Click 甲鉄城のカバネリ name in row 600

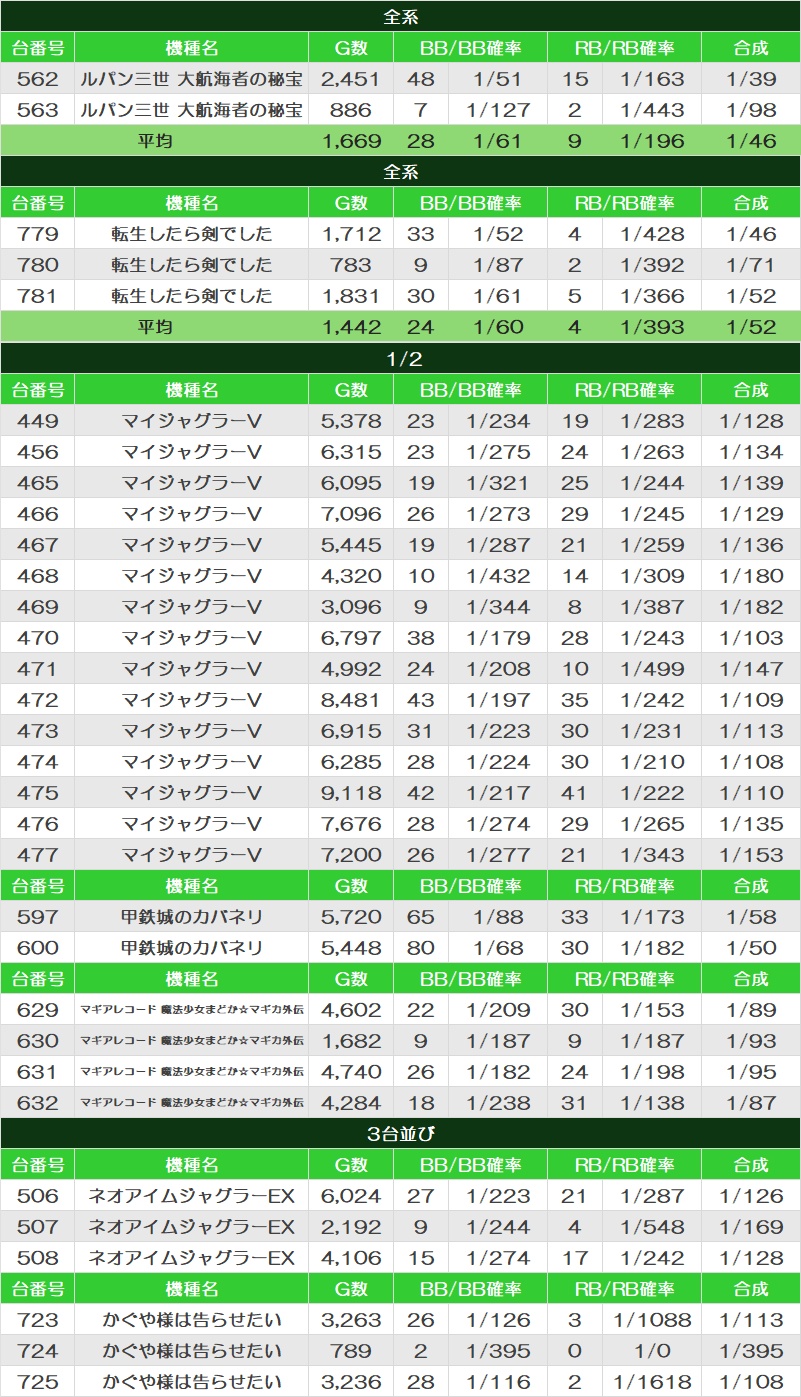click(x=191, y=948)
